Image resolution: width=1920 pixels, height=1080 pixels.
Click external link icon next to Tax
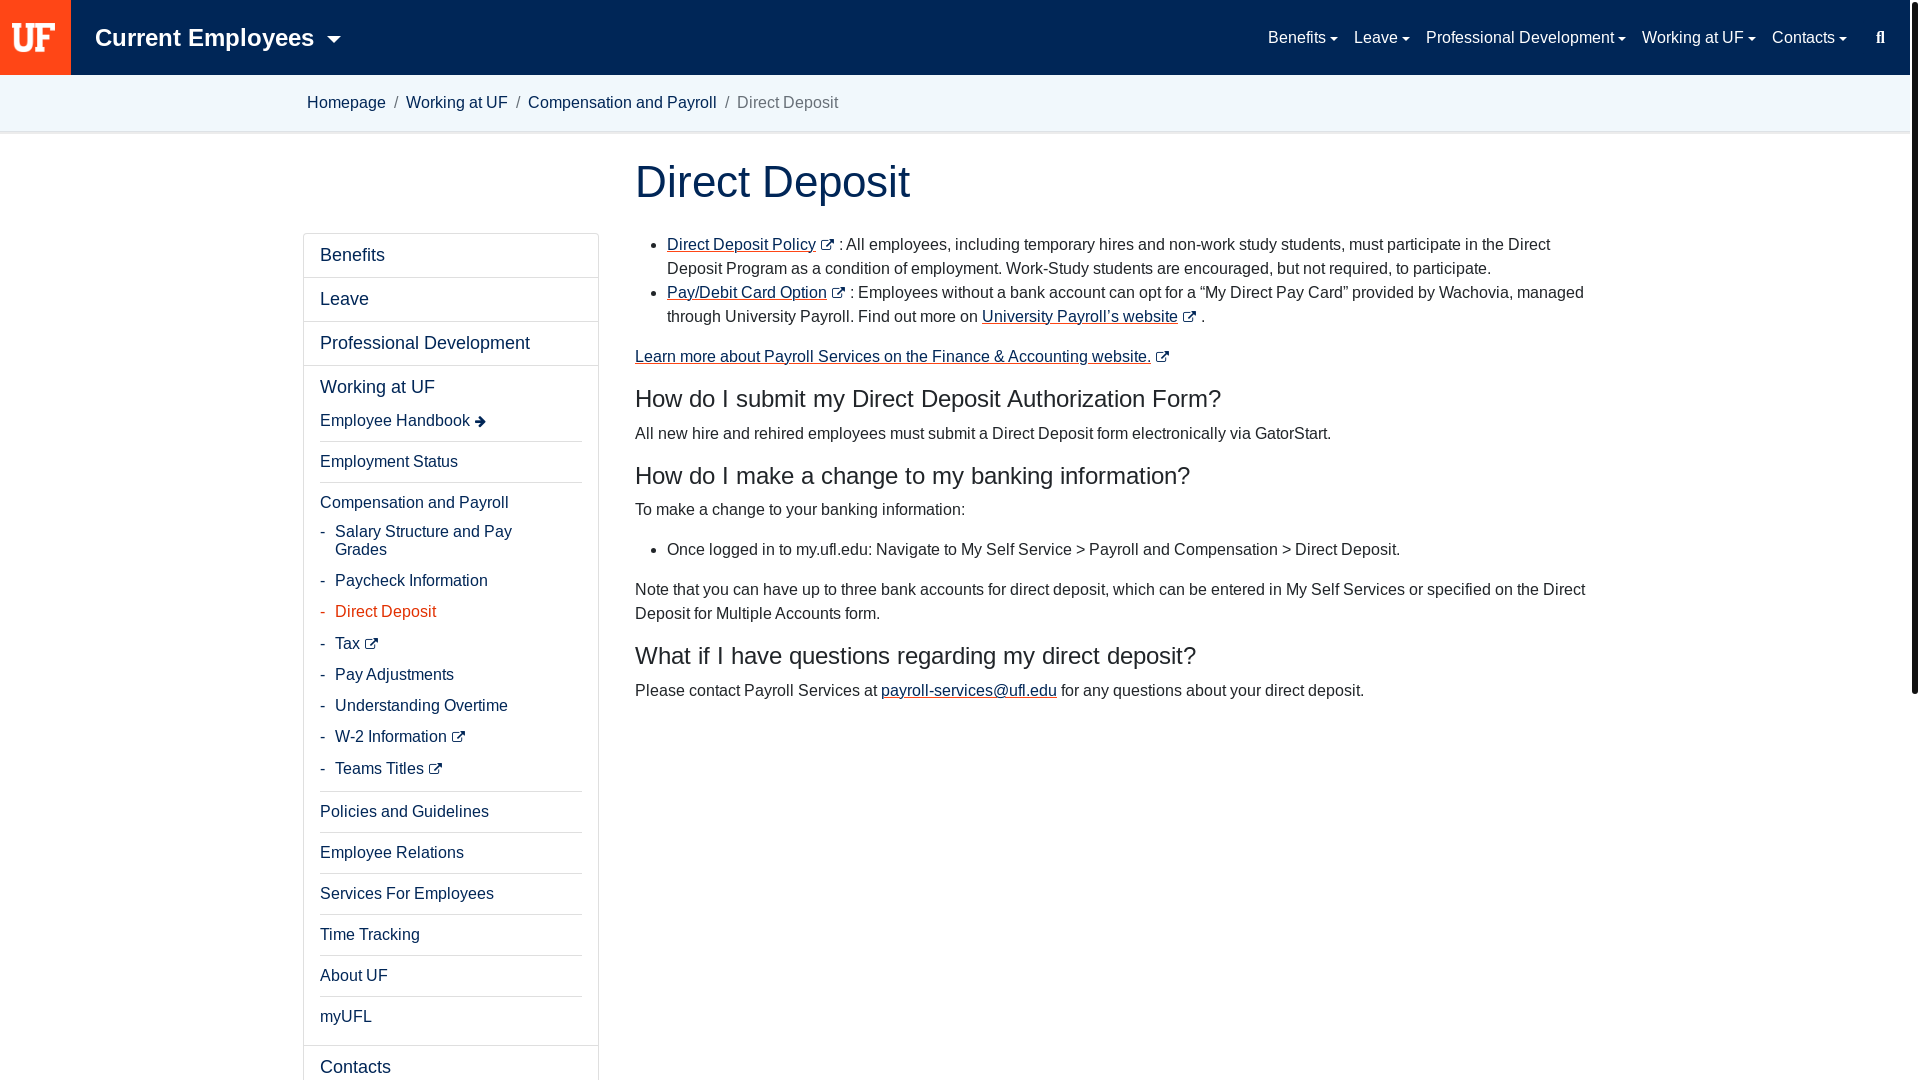pos(371,644)
